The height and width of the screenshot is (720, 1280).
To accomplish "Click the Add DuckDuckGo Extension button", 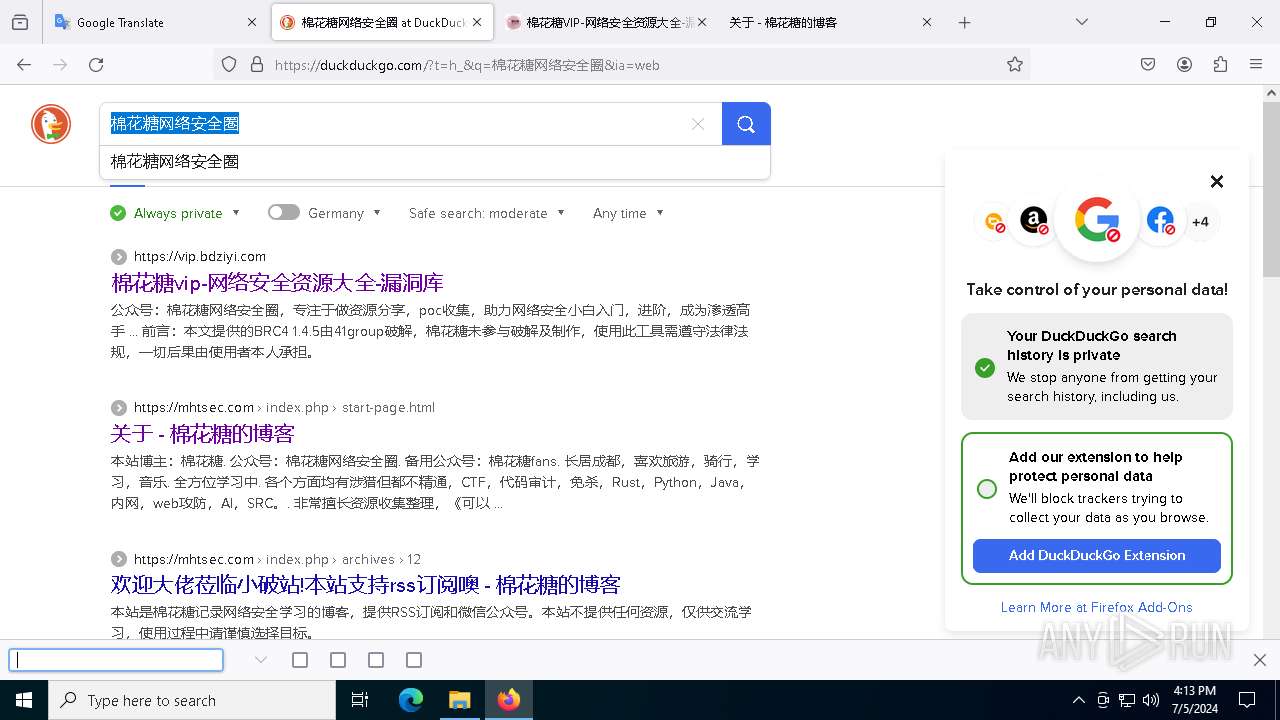I will pos(1097,556).
